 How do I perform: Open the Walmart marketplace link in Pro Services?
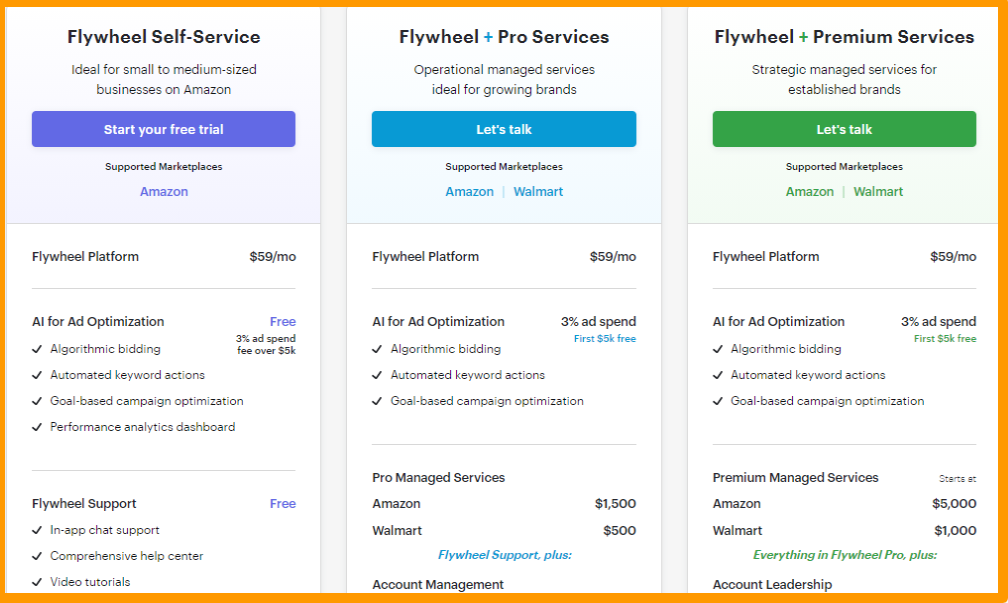[538, 191]
